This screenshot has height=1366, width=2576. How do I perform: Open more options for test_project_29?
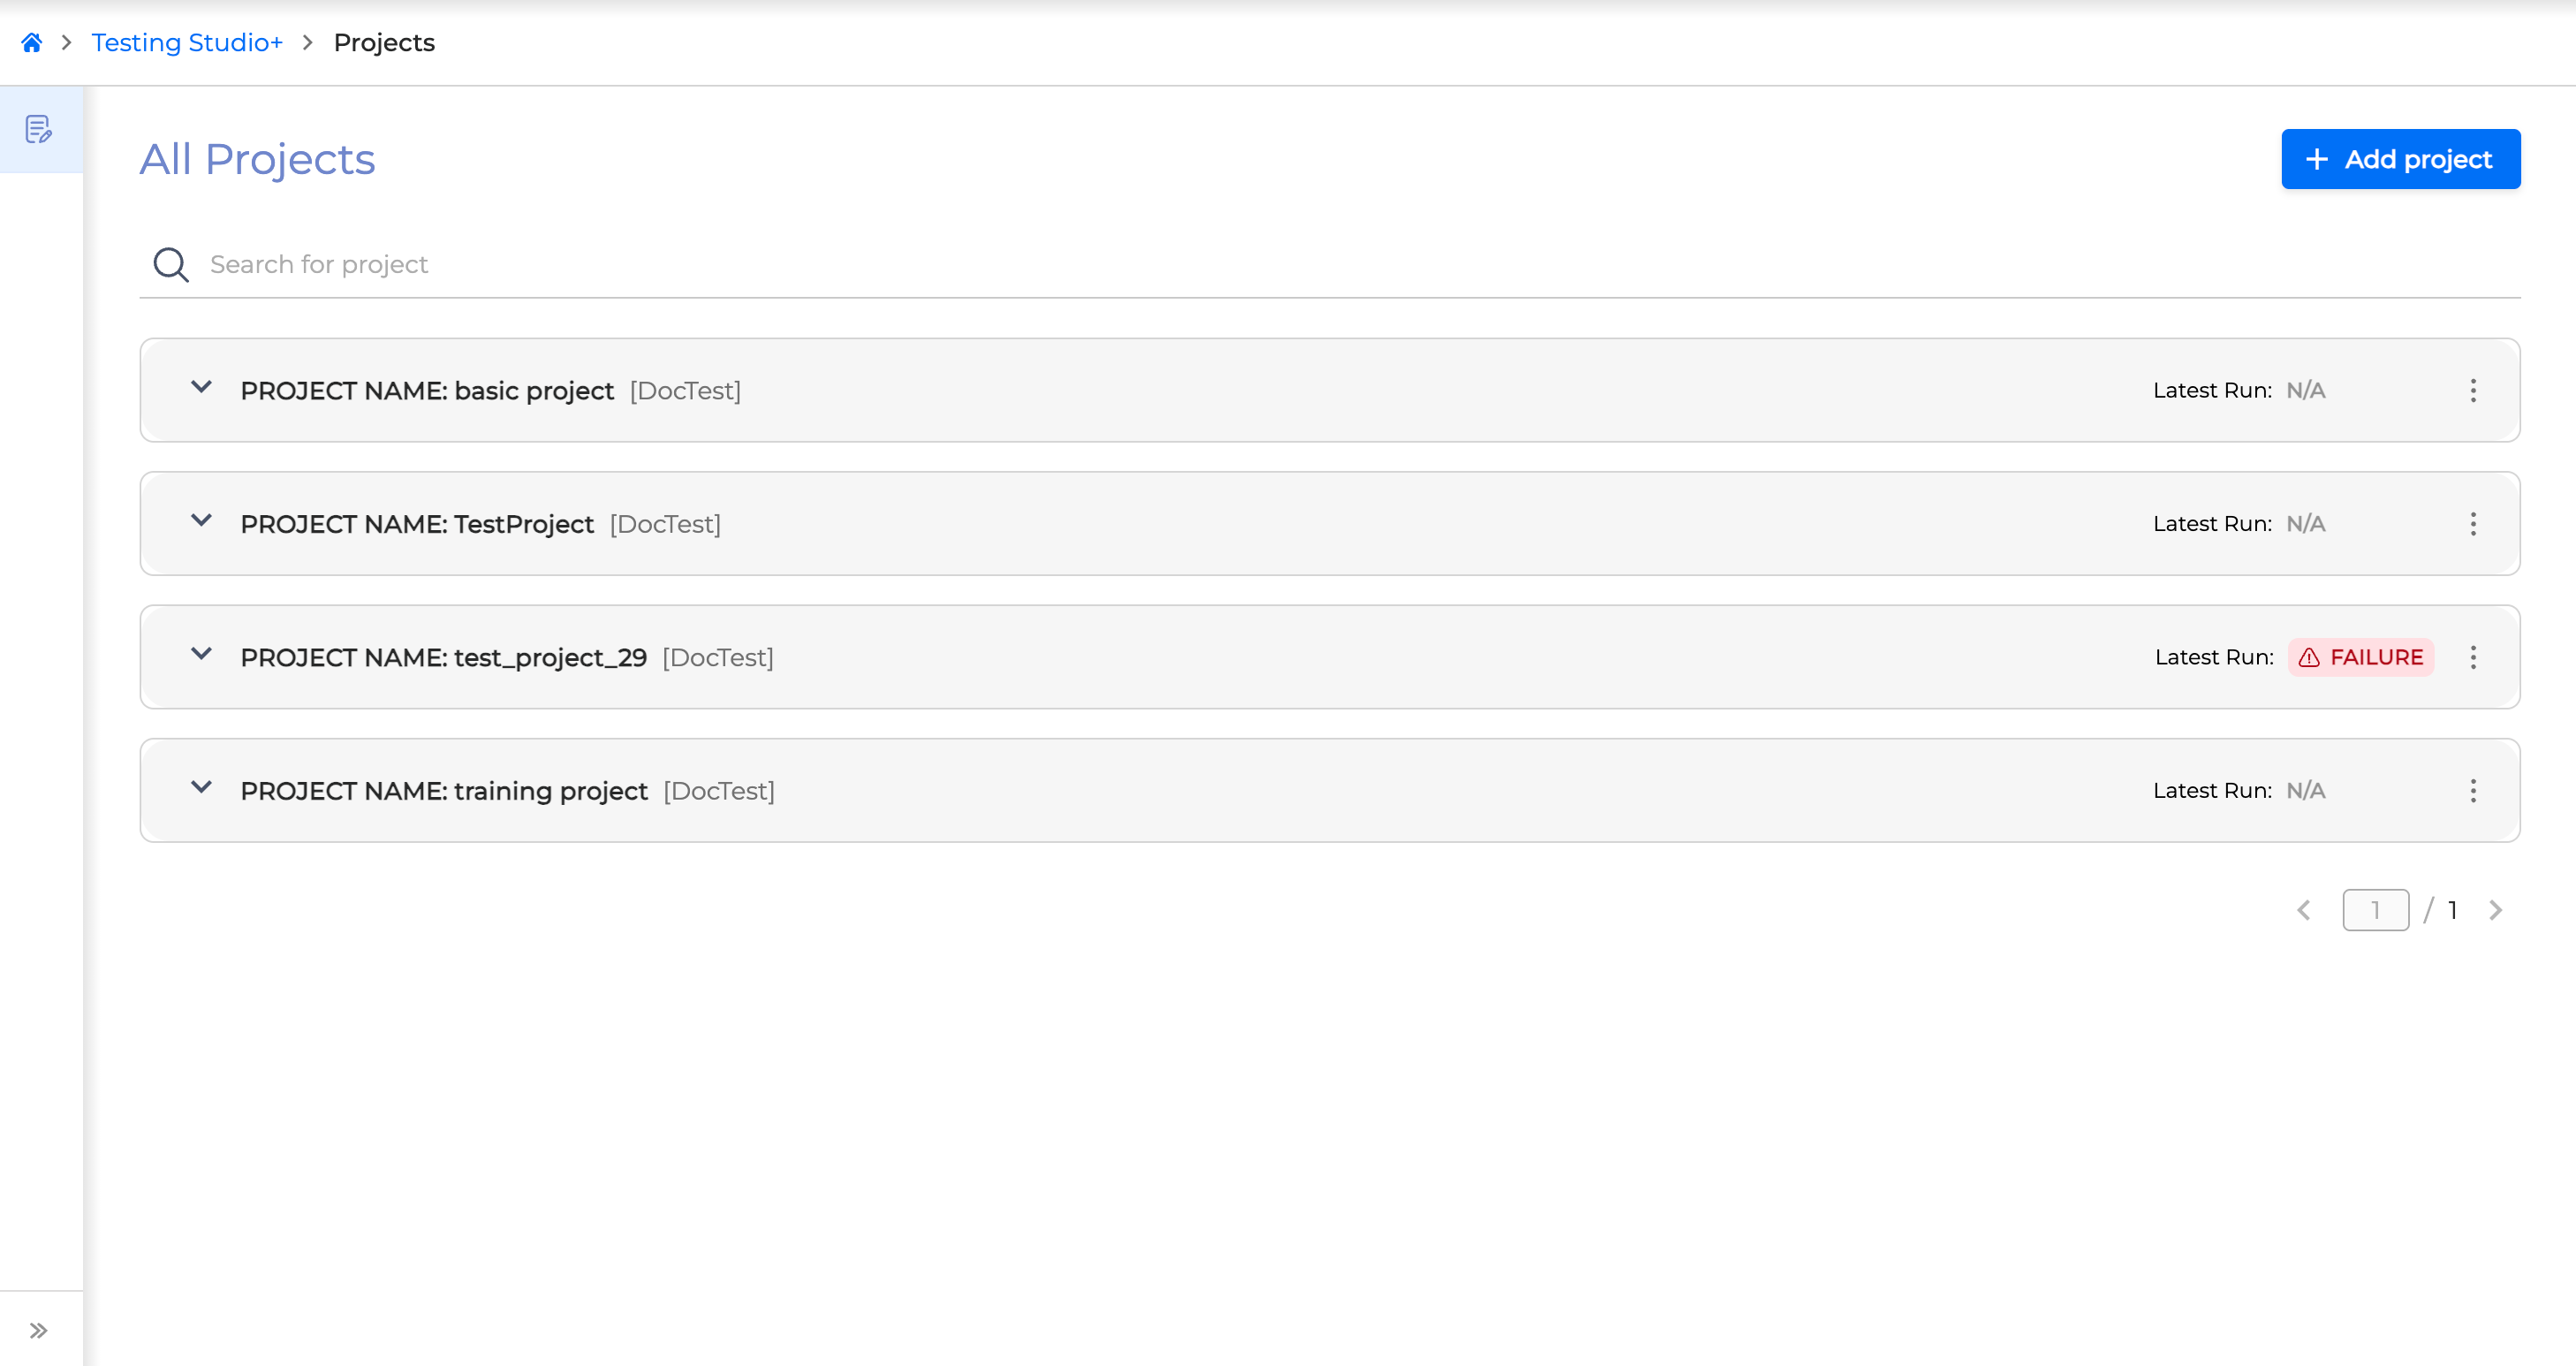coord(2473,658)
